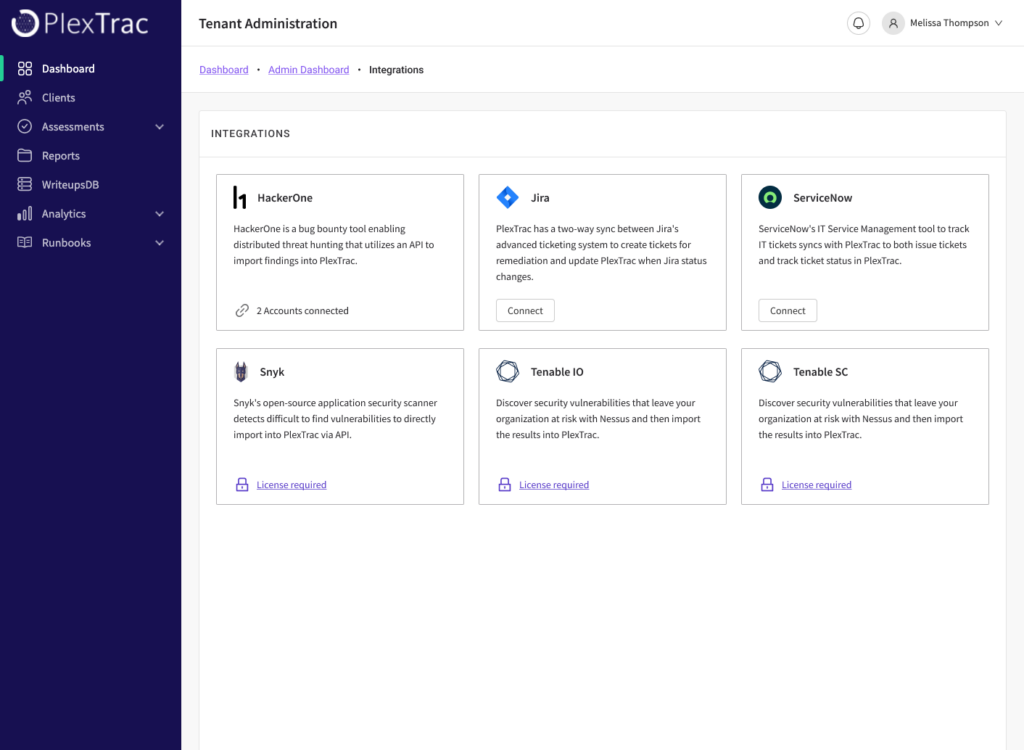This screenshot has width=1024, height=750.
Task: Click the HackerOne logo icon
Action: [x=240, y=197]
